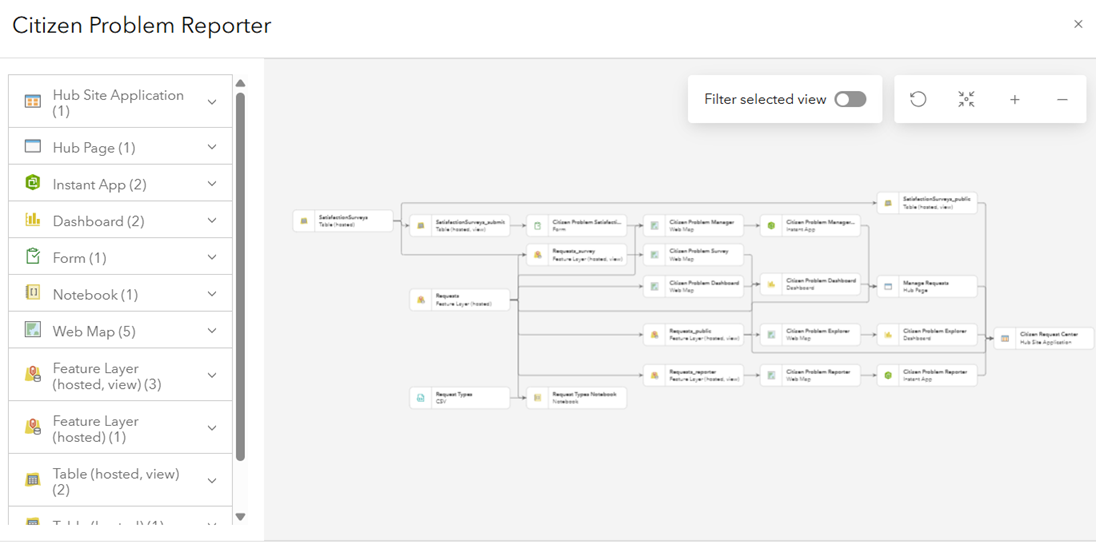
Task: Click the Notebook icon in sidebar
Action: coord(33,294)
